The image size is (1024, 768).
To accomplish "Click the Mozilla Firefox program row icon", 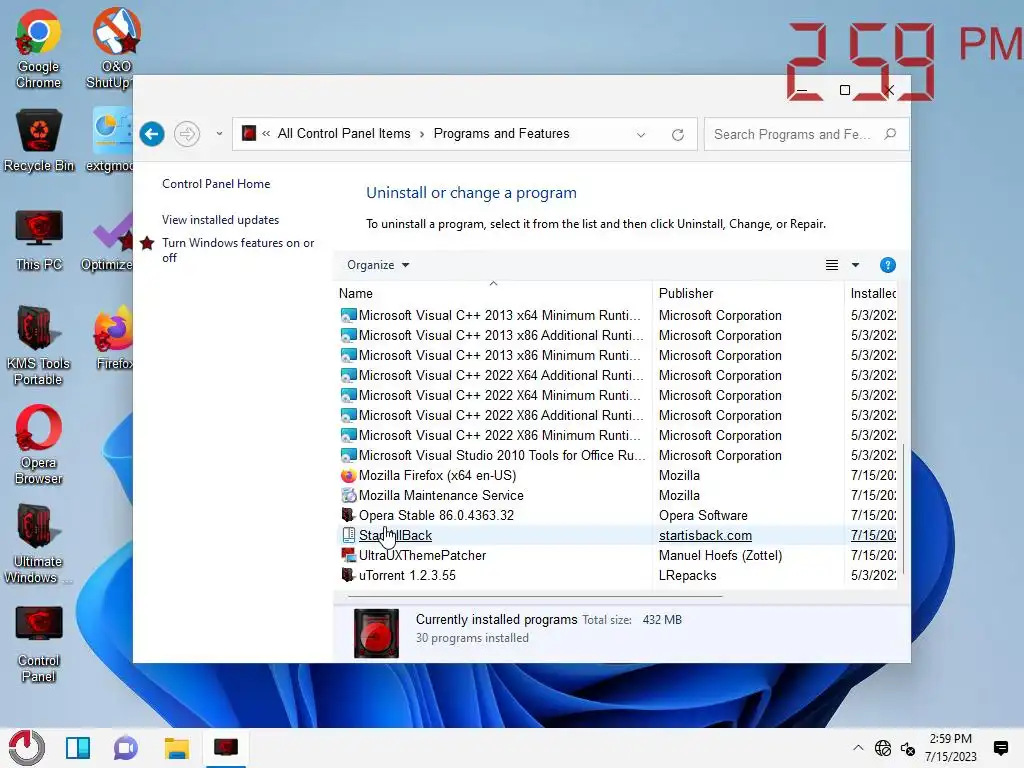I will pos(349,476).
